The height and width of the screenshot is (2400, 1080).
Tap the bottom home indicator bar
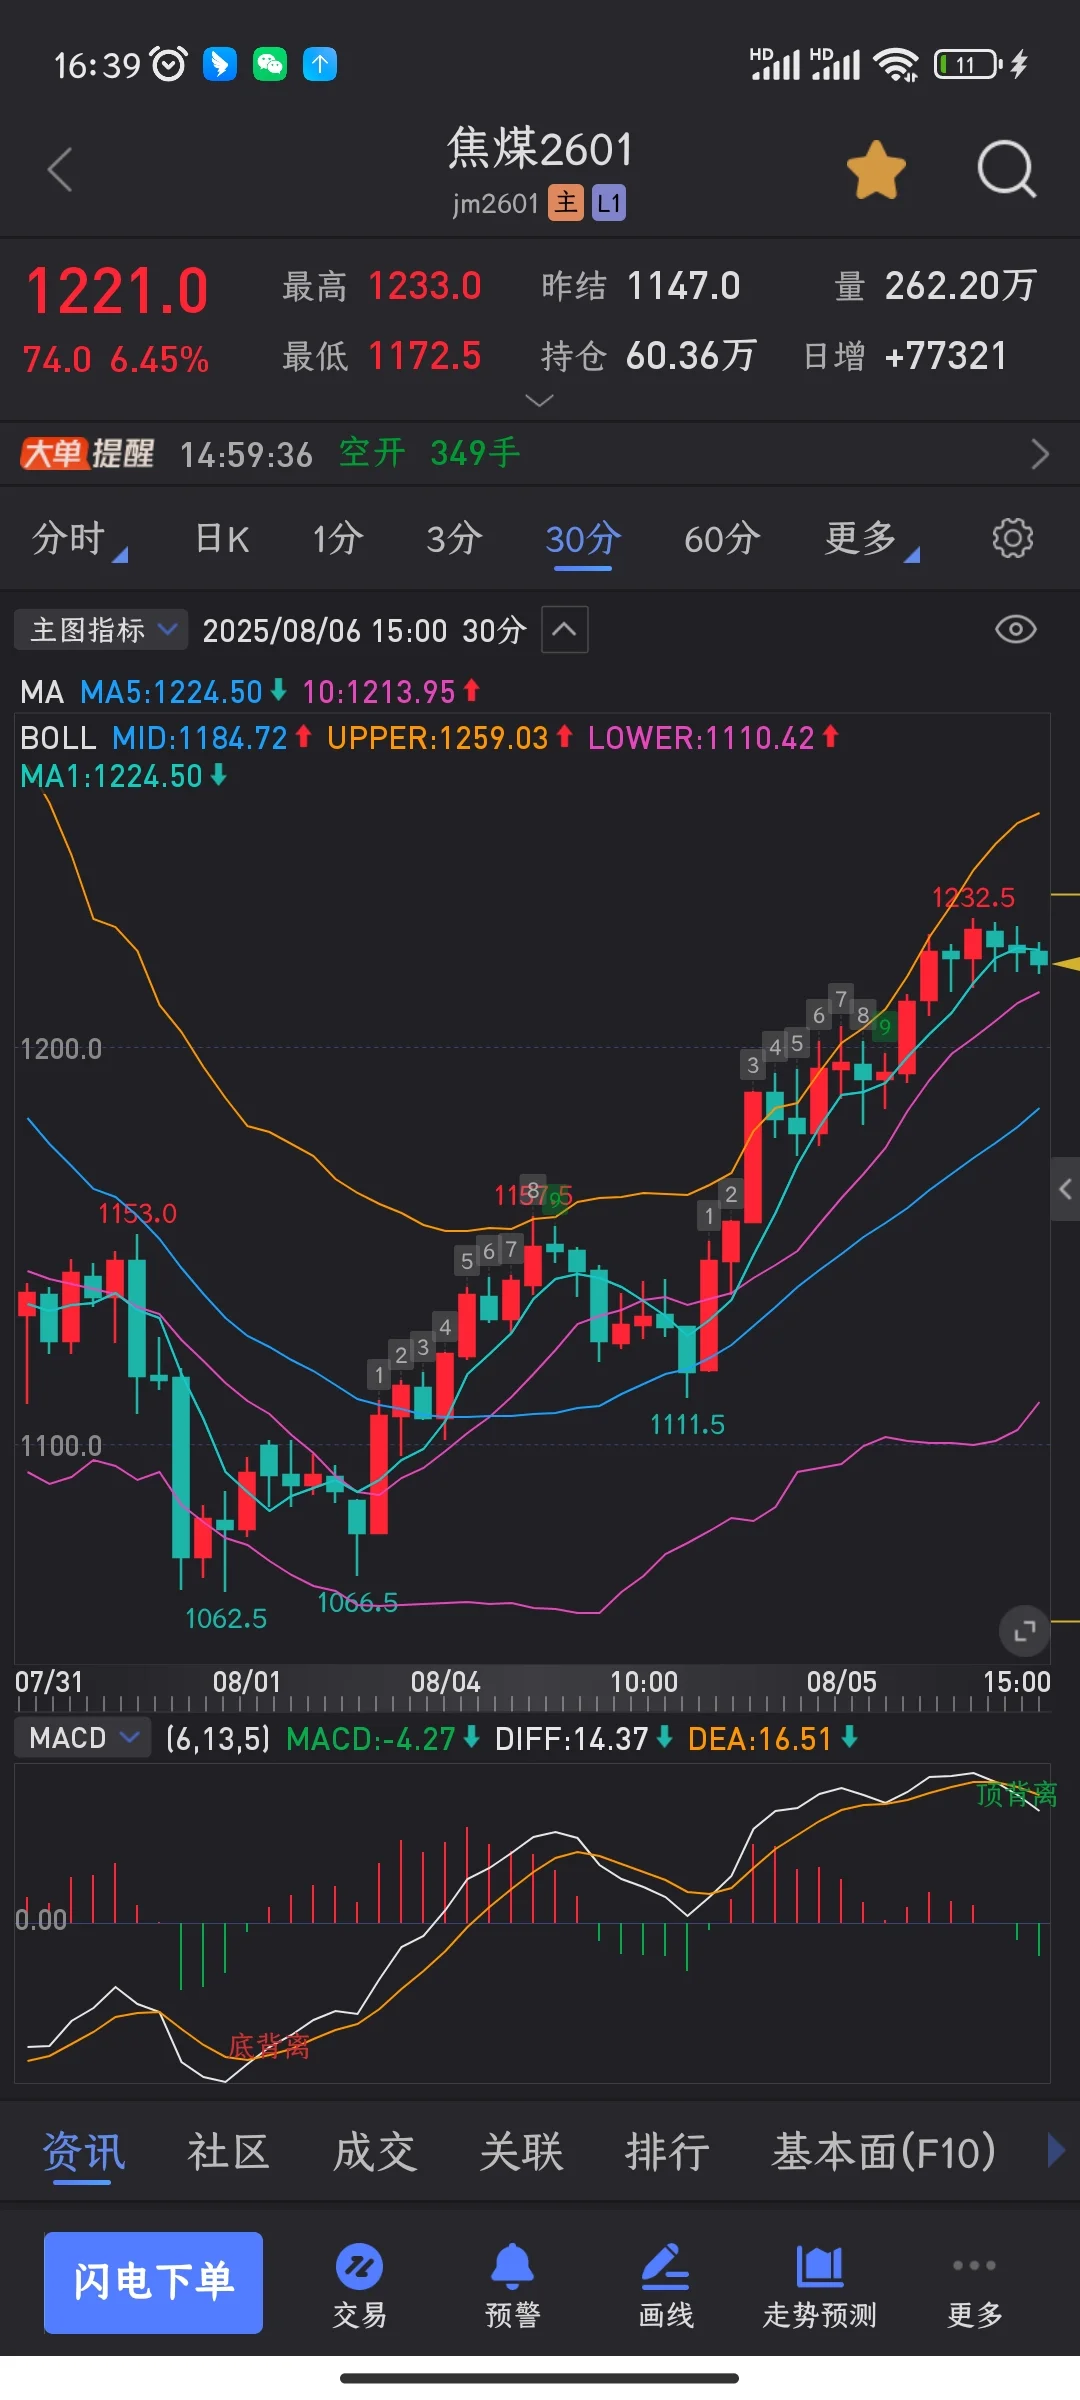(540, 2378)
